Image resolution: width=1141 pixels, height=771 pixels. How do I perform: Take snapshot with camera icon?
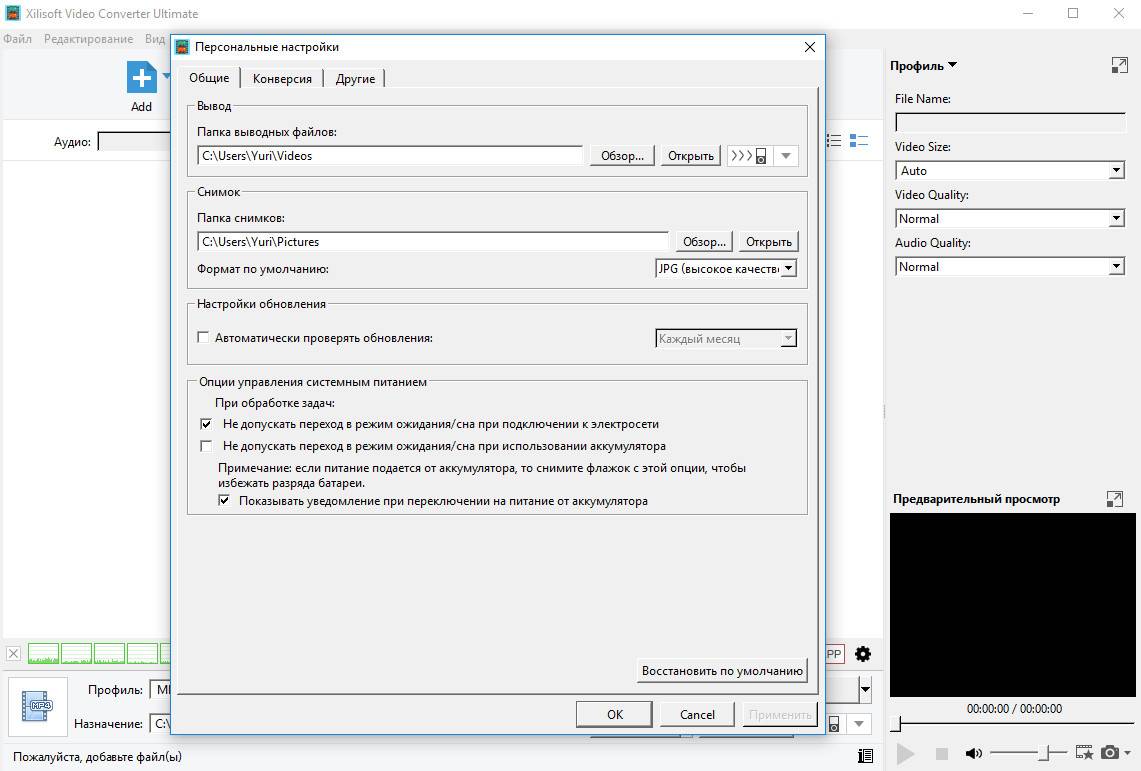[x=1110, y=753]
